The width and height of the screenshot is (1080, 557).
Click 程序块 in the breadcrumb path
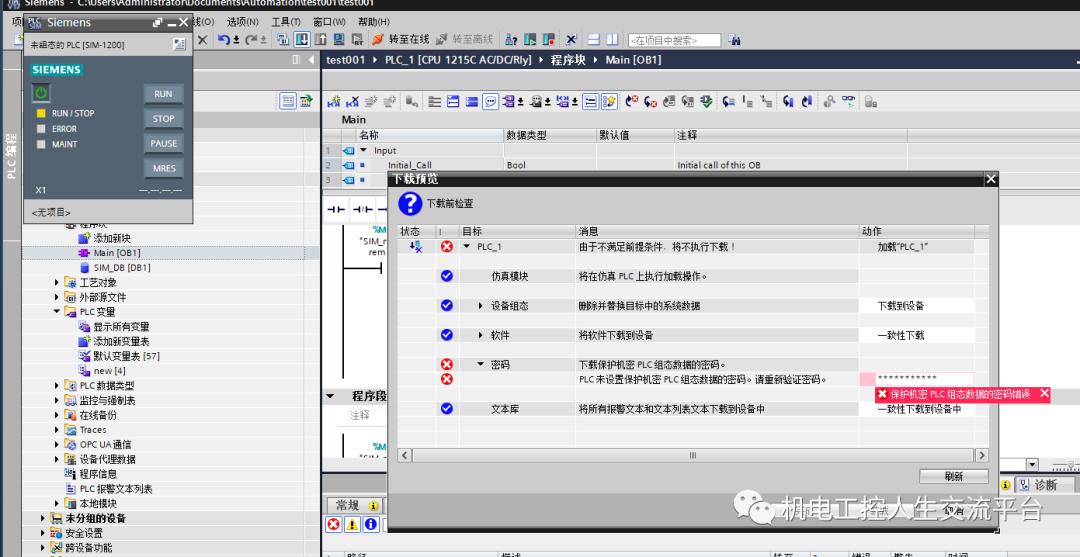(x=568, y=60)
